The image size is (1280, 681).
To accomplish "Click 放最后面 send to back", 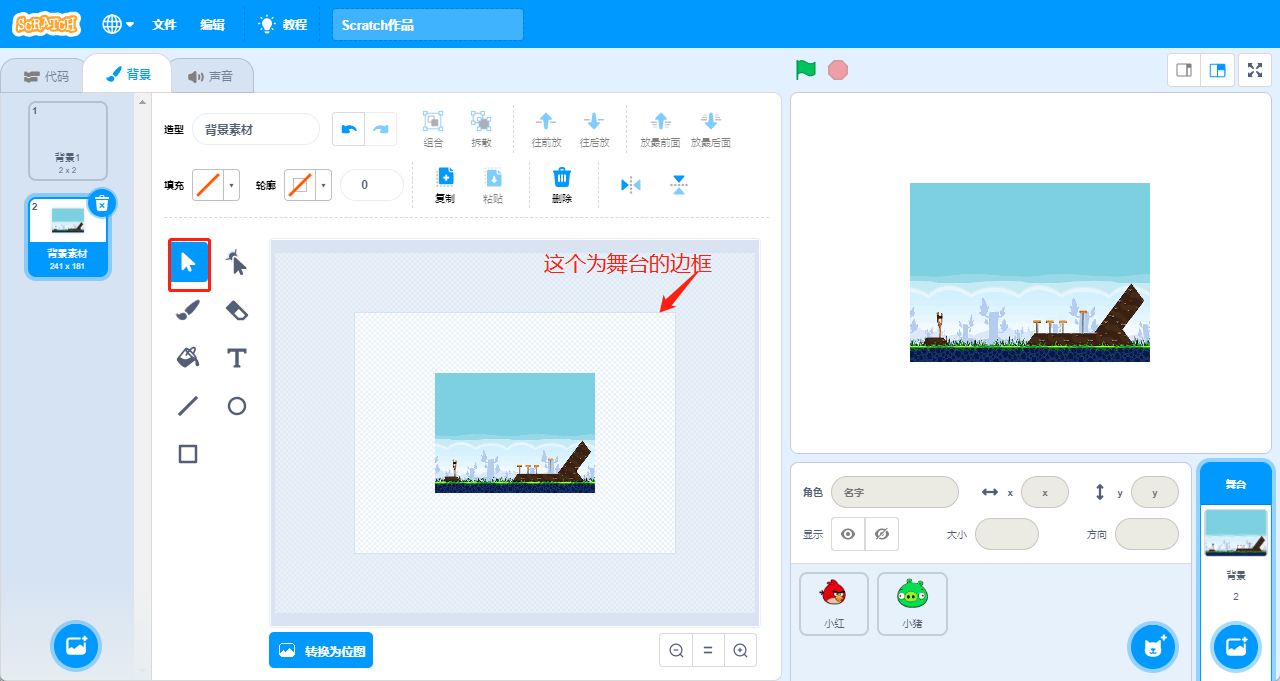I will click(x=711, y=129).
